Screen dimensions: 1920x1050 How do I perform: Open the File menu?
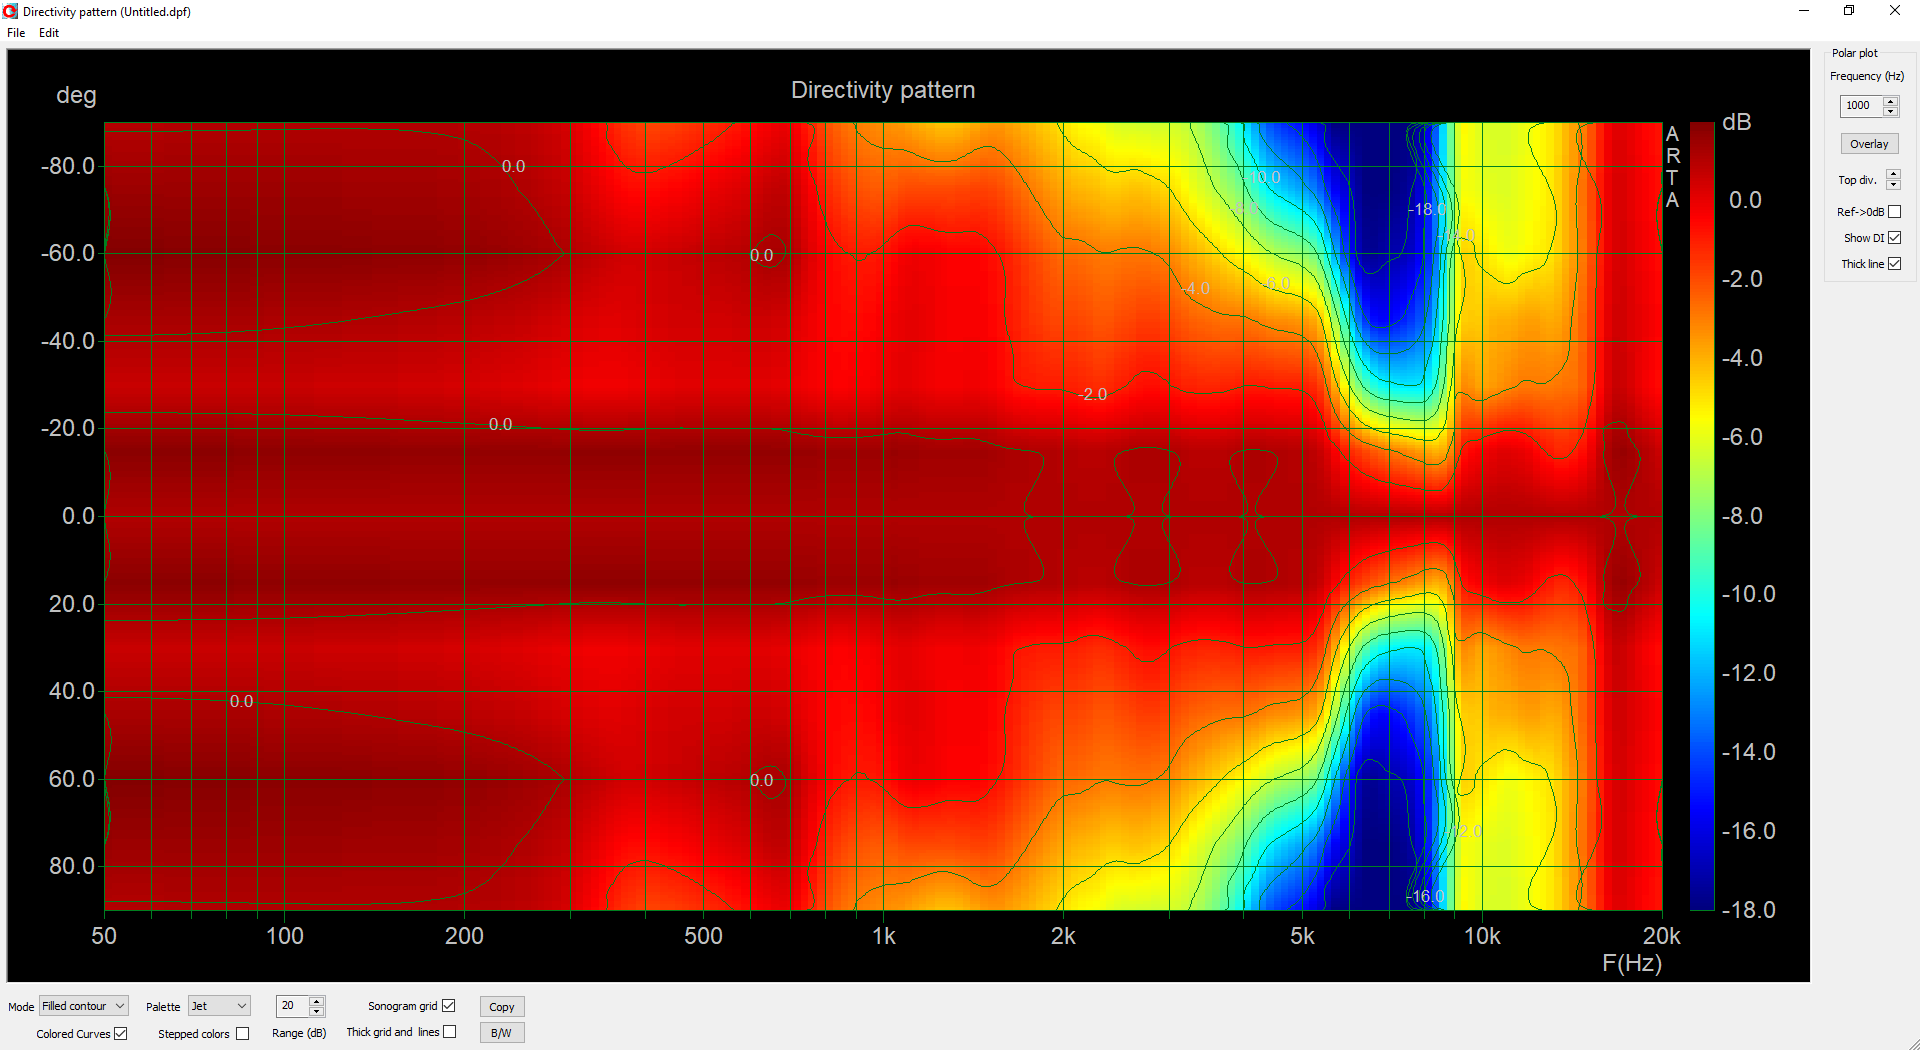click(16, 33)
